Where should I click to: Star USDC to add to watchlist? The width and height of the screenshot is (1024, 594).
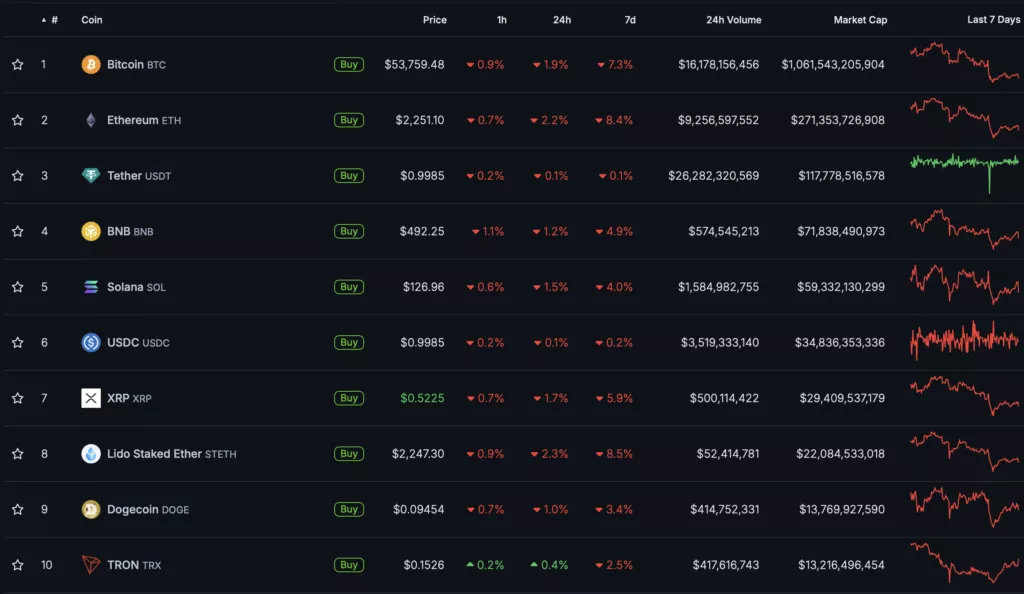tap(17, 342)
